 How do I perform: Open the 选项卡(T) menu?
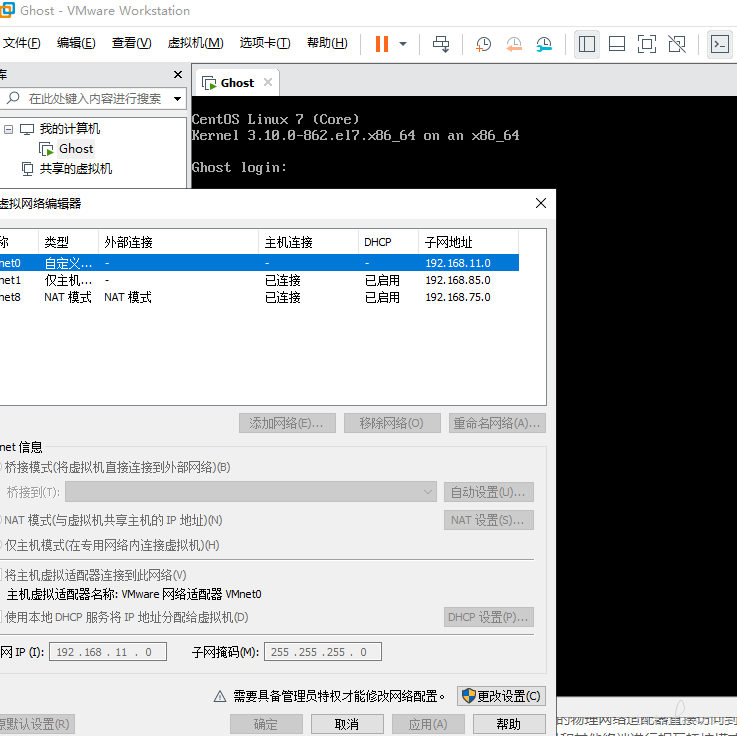click(x=265, y=43)
